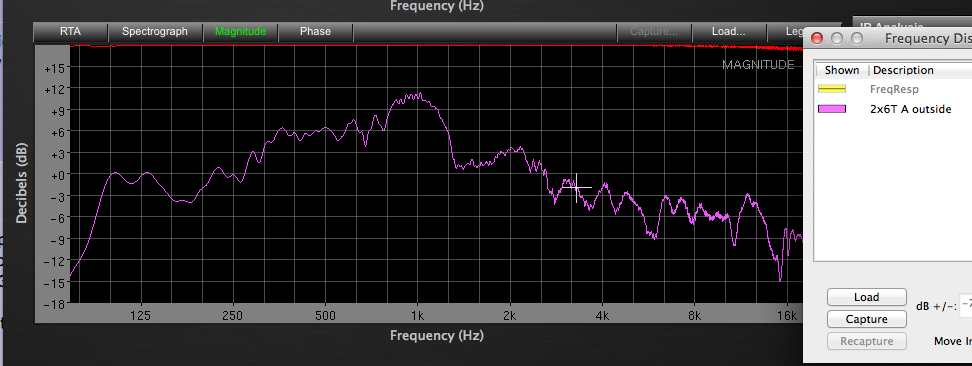Viewport: 972px width, 366px height.
Task: Click the Capture button in the dialog
Action: tap(867, 319)
